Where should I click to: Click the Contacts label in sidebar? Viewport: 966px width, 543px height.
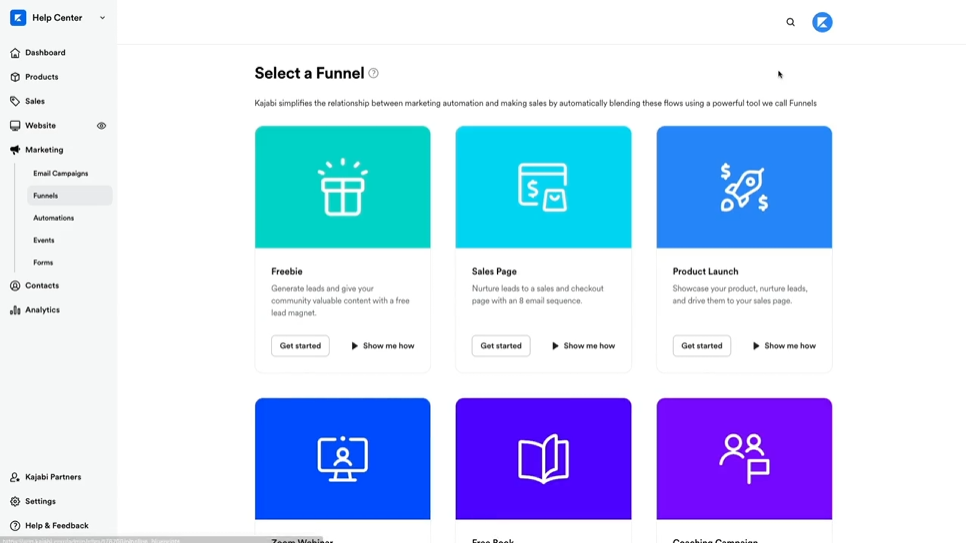42,286
